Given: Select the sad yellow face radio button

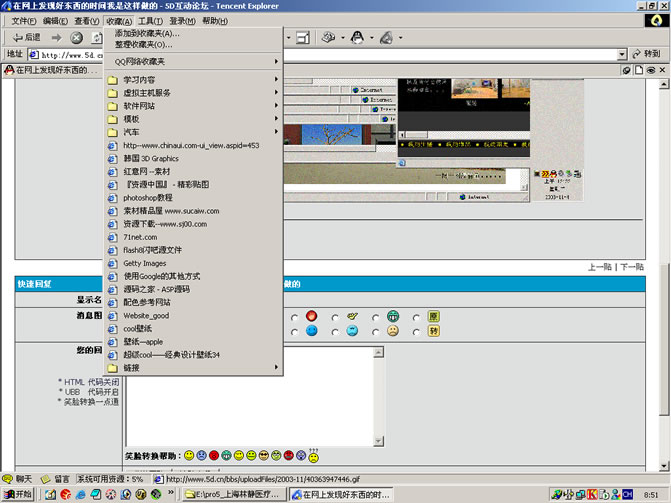Looking at the screenshot, I should (x=375, y=332).
